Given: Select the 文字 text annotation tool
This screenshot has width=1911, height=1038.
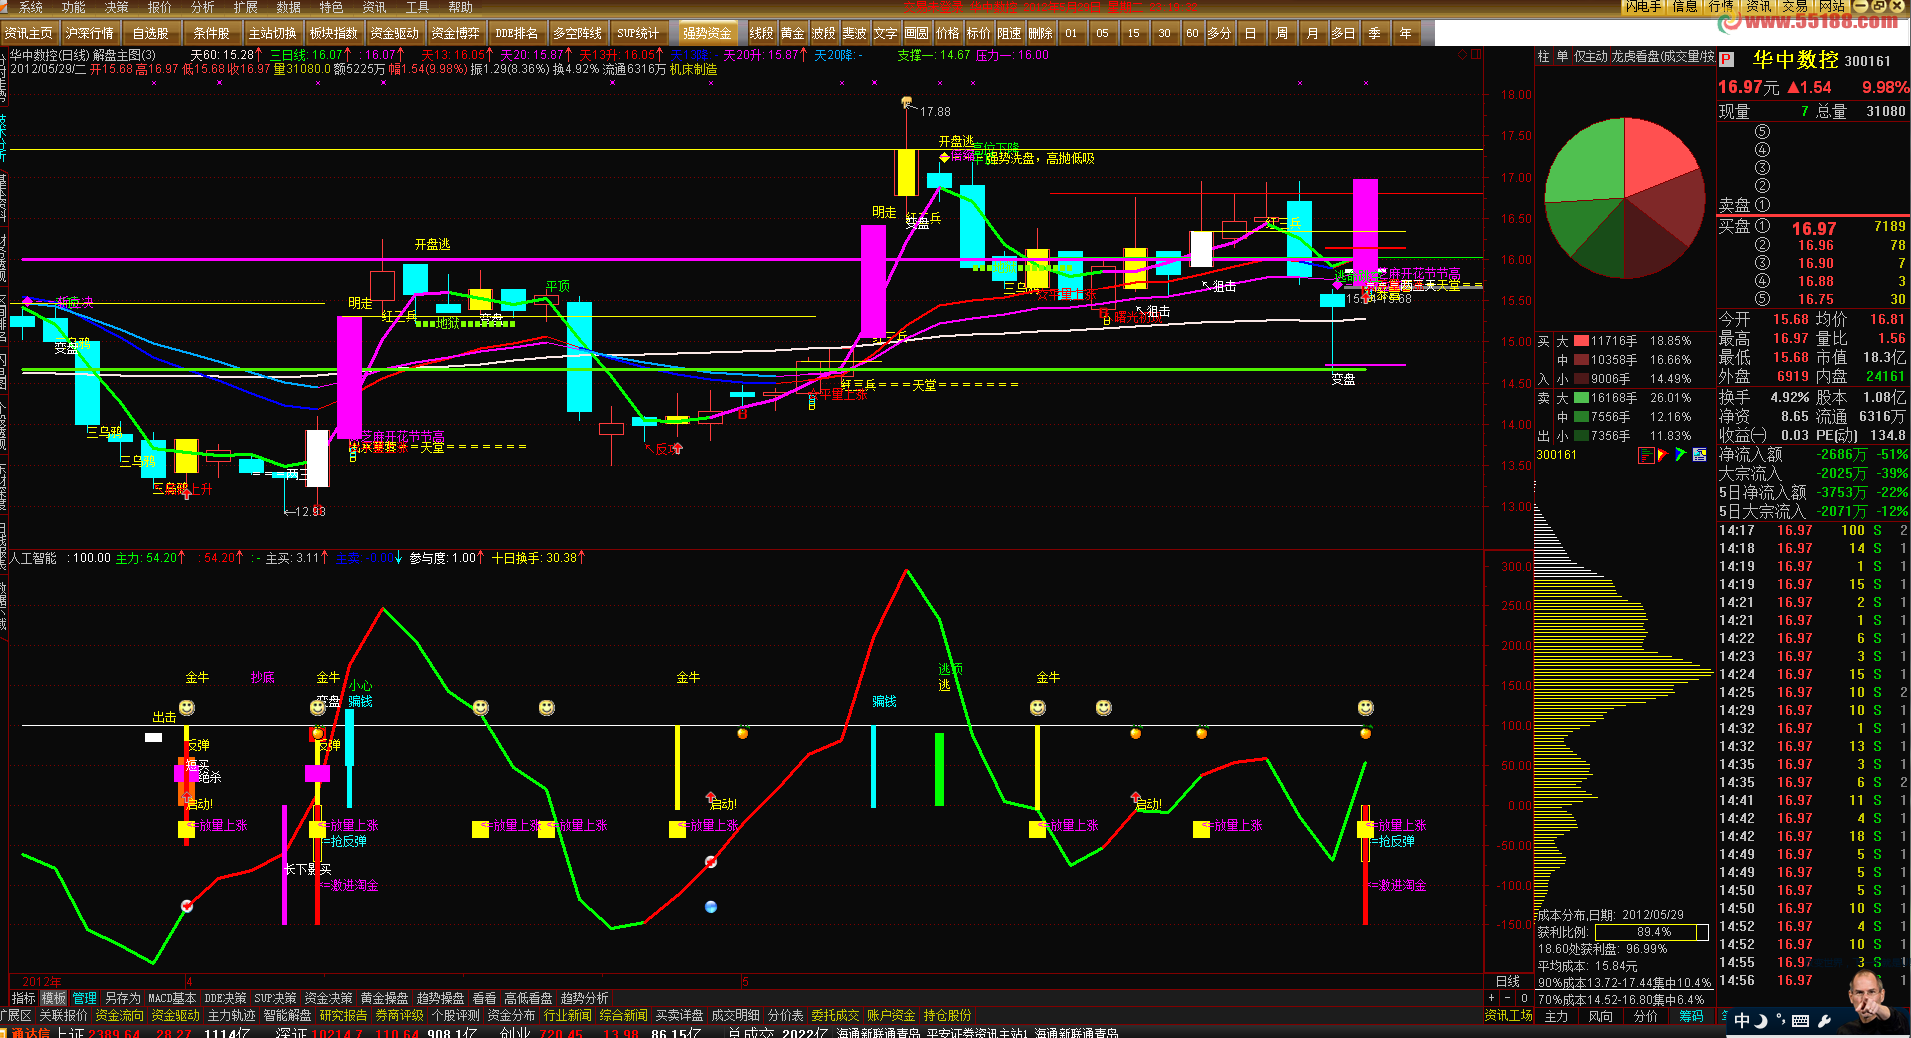Looking at the screenshot, I should coord(886,33).
